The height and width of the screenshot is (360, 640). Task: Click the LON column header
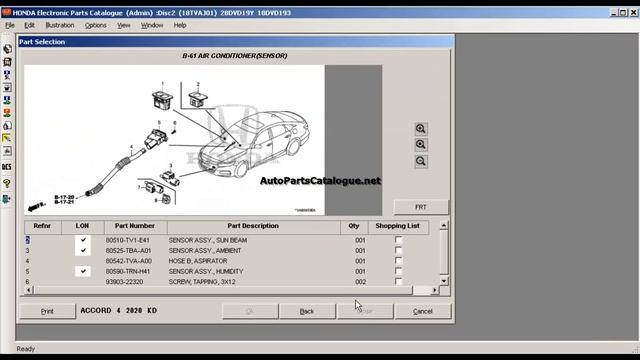pos(82,226)
